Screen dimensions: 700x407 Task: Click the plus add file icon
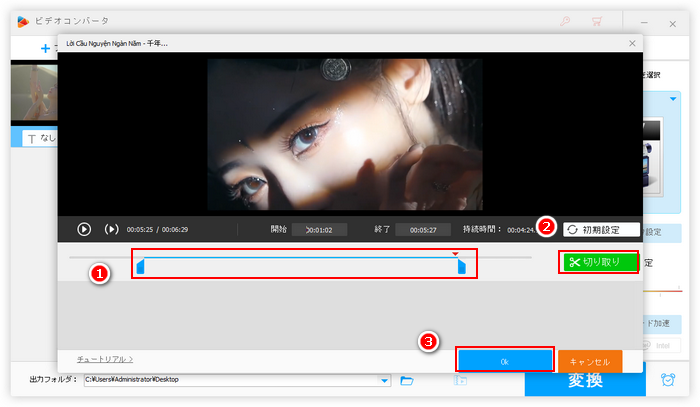coord(45,47)
